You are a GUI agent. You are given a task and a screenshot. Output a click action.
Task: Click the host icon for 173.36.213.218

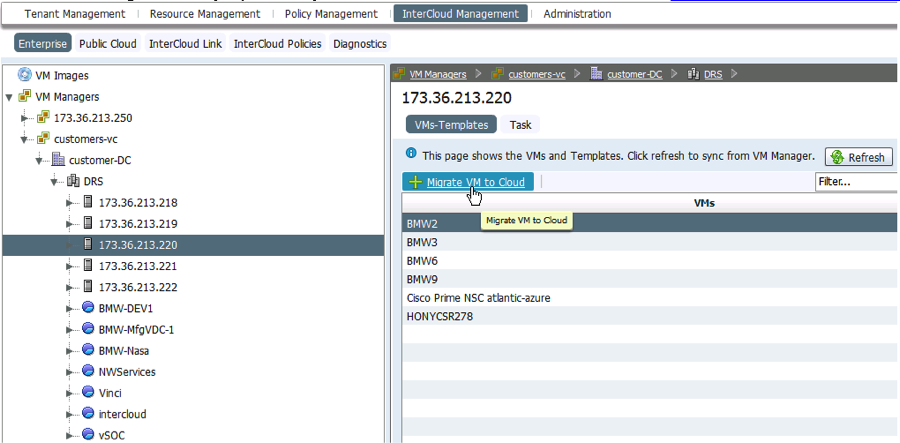click(x=88, y=203)
